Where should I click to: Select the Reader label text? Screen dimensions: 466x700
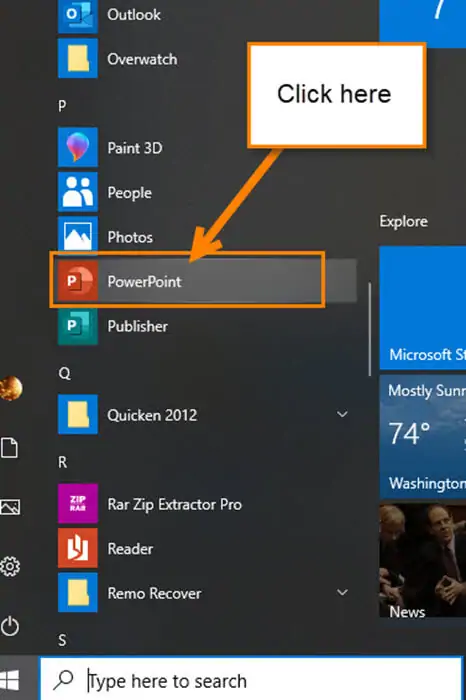pyautogui.click(x=130, y=549)
